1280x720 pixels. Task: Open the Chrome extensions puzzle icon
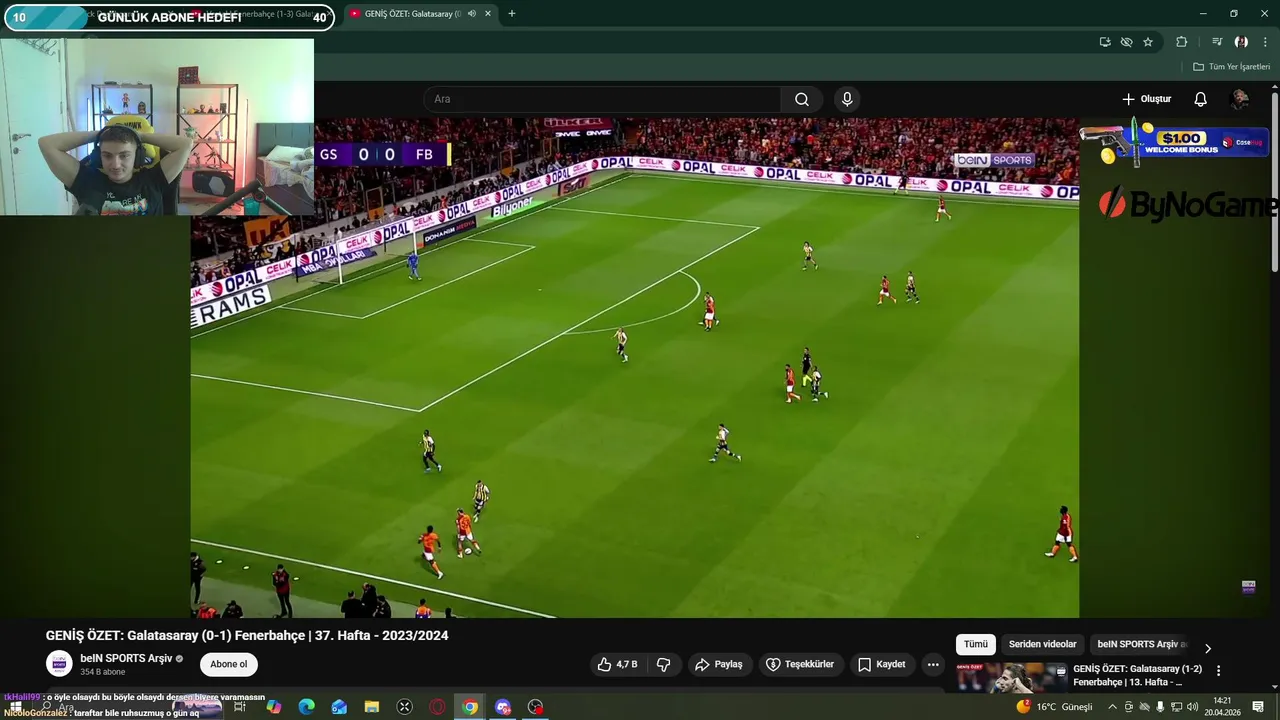coord(1181,42)
